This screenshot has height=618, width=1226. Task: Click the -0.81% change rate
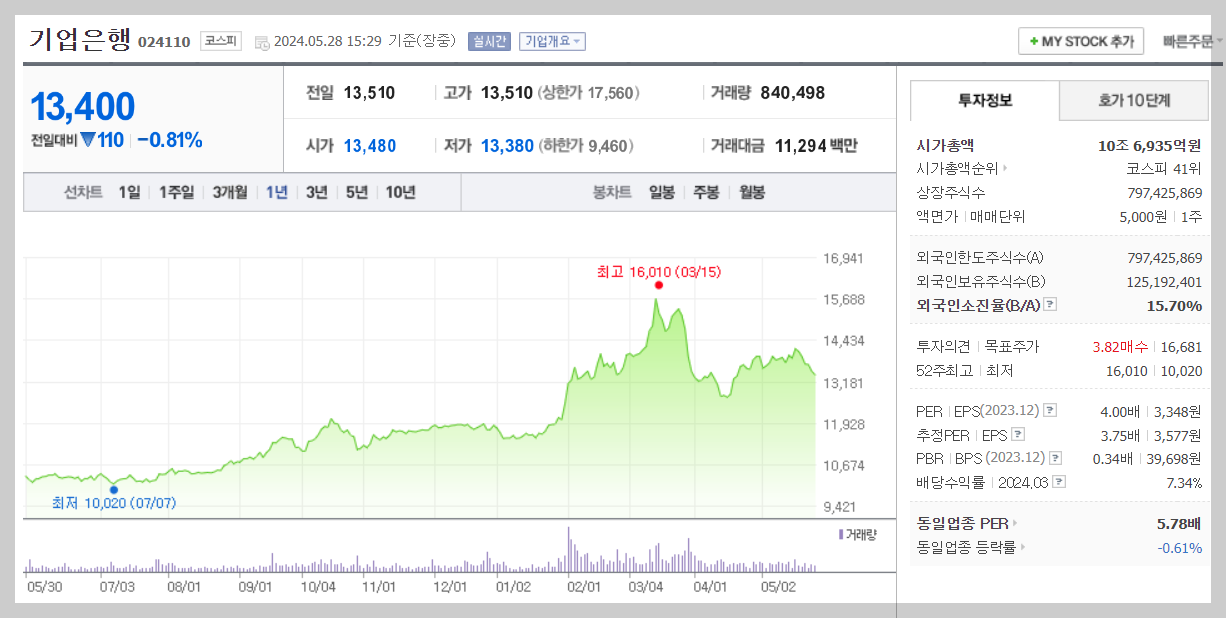click(169, 140)
